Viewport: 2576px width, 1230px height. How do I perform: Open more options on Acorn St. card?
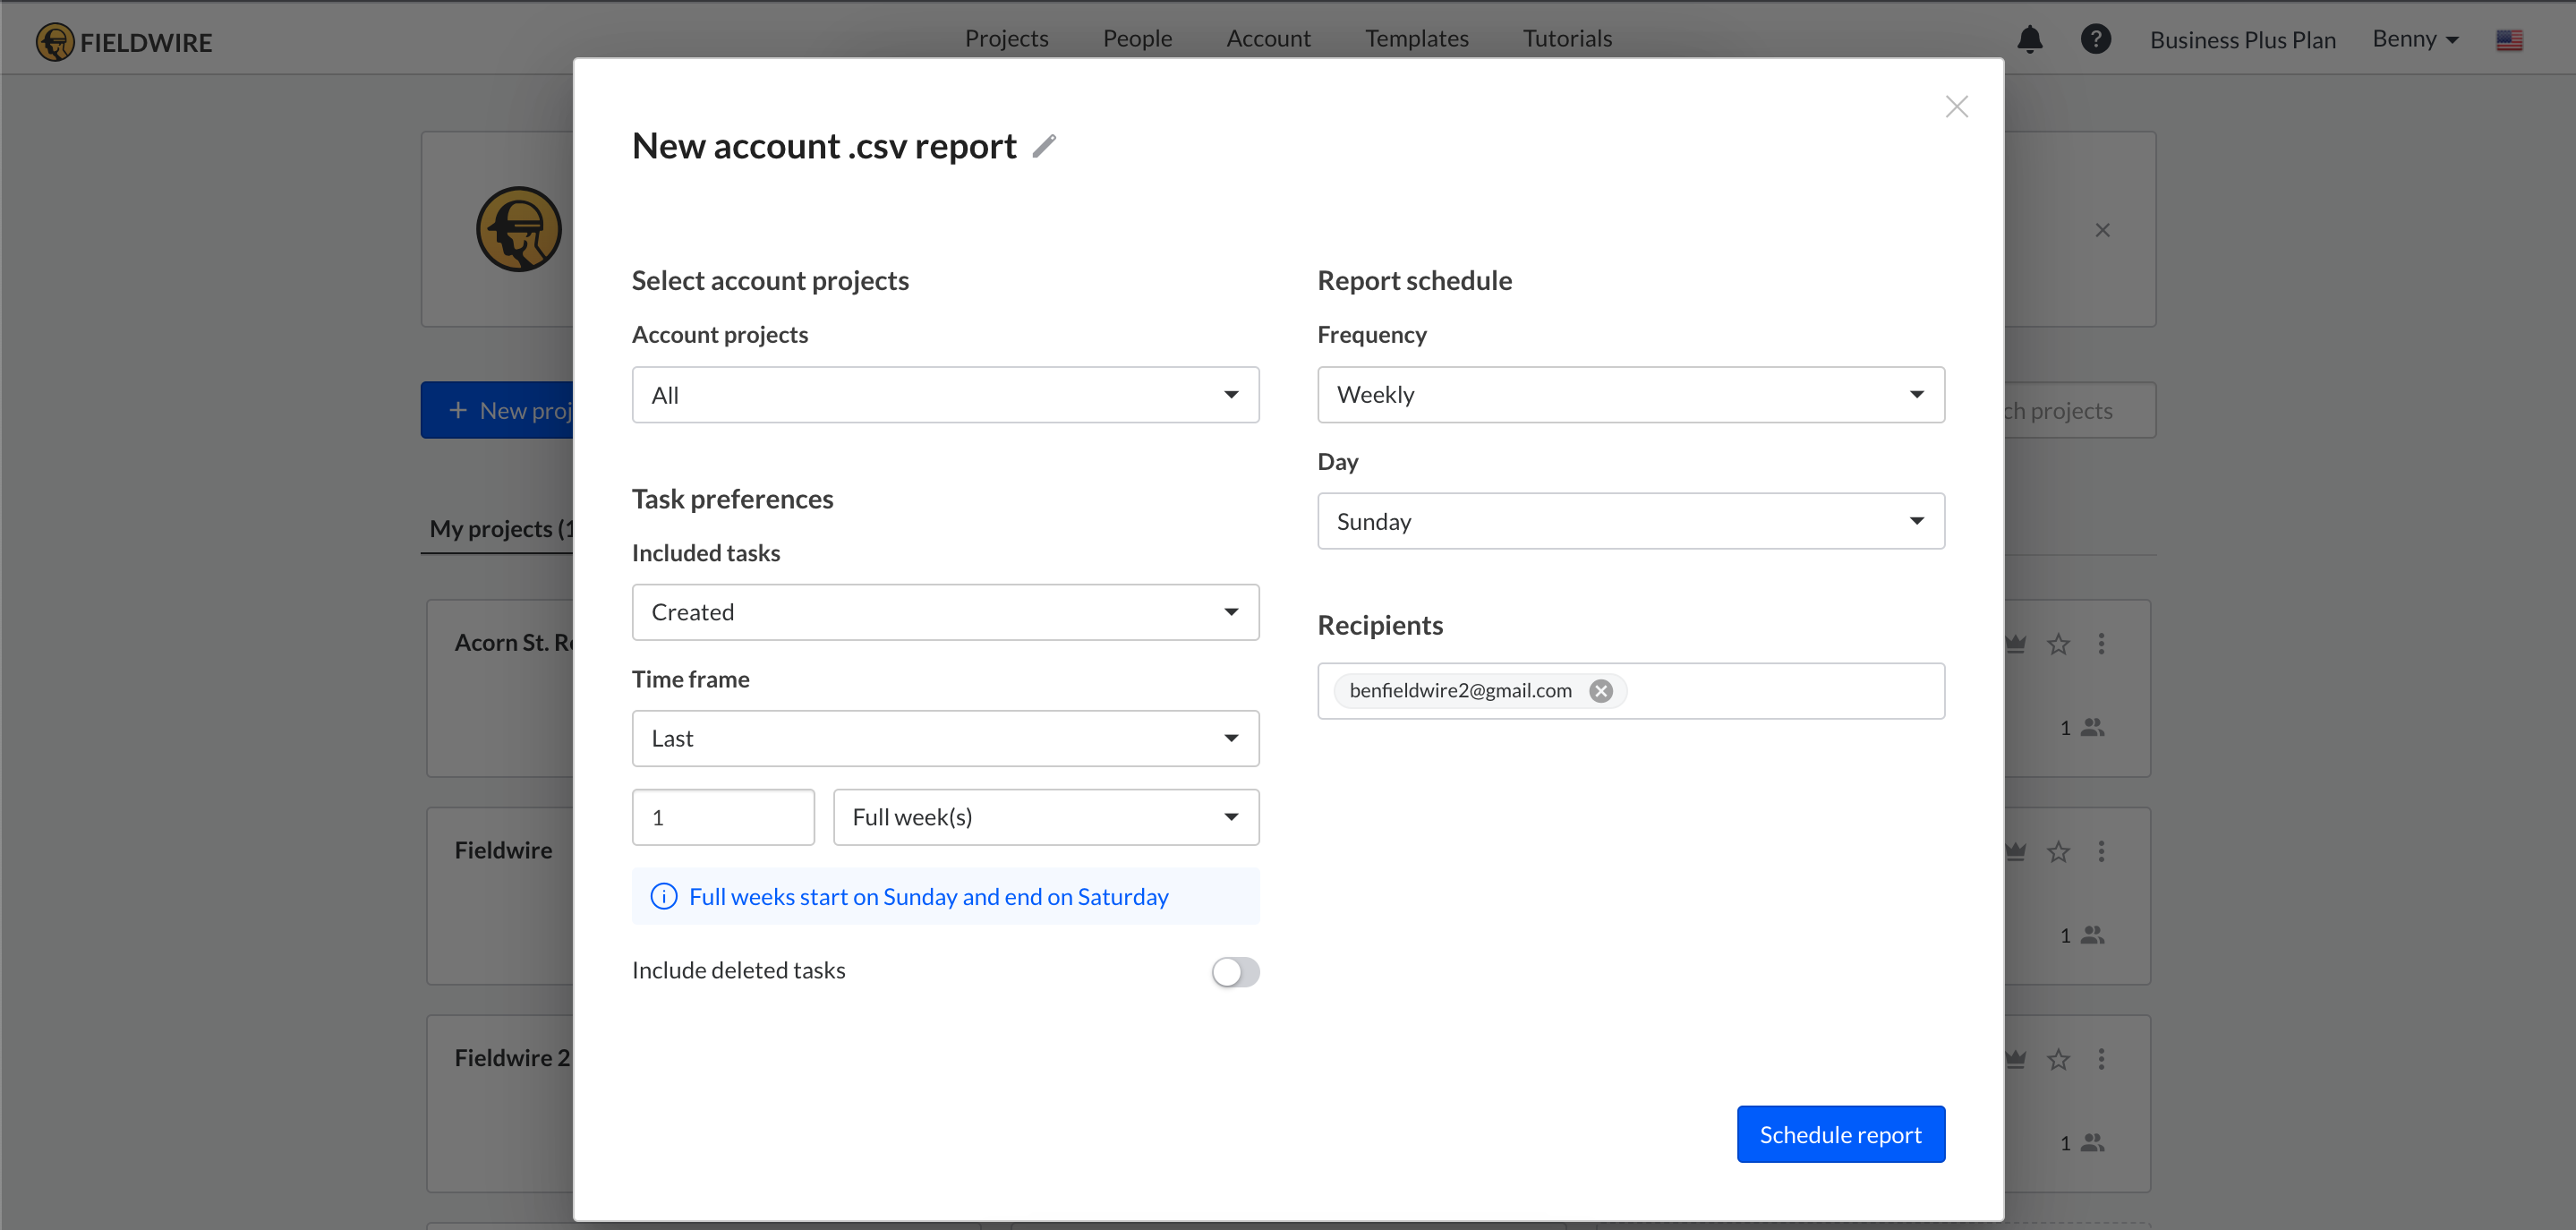coord(2101,644)
